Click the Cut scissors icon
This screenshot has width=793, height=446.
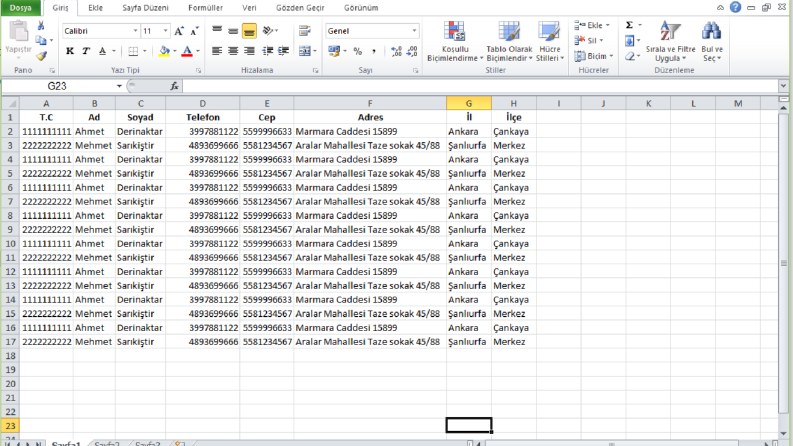click(41, 25)
